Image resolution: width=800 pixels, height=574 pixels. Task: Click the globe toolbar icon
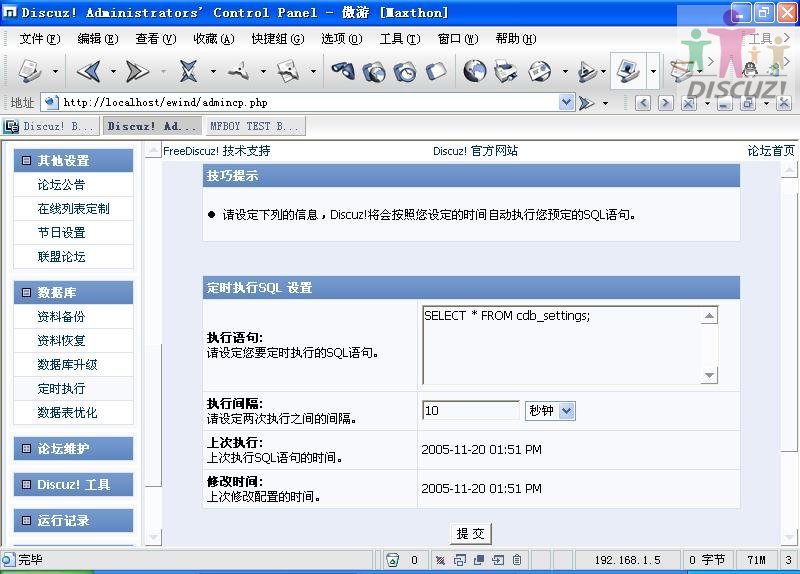(x=474, y=71)
